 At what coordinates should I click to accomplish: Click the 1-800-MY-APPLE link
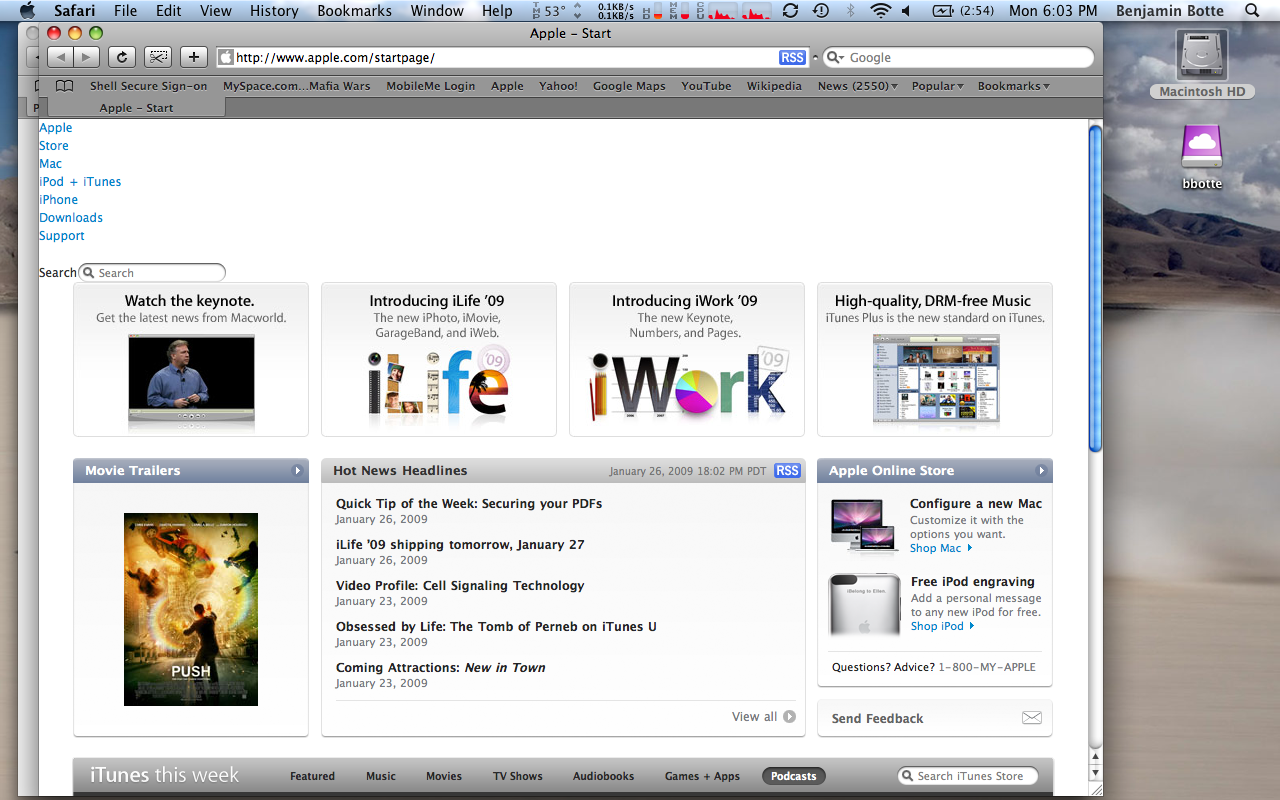[987, 667]
